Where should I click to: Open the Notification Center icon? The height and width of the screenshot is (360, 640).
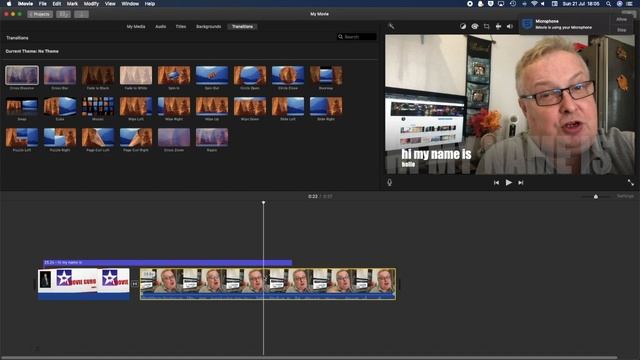(629, 4)
